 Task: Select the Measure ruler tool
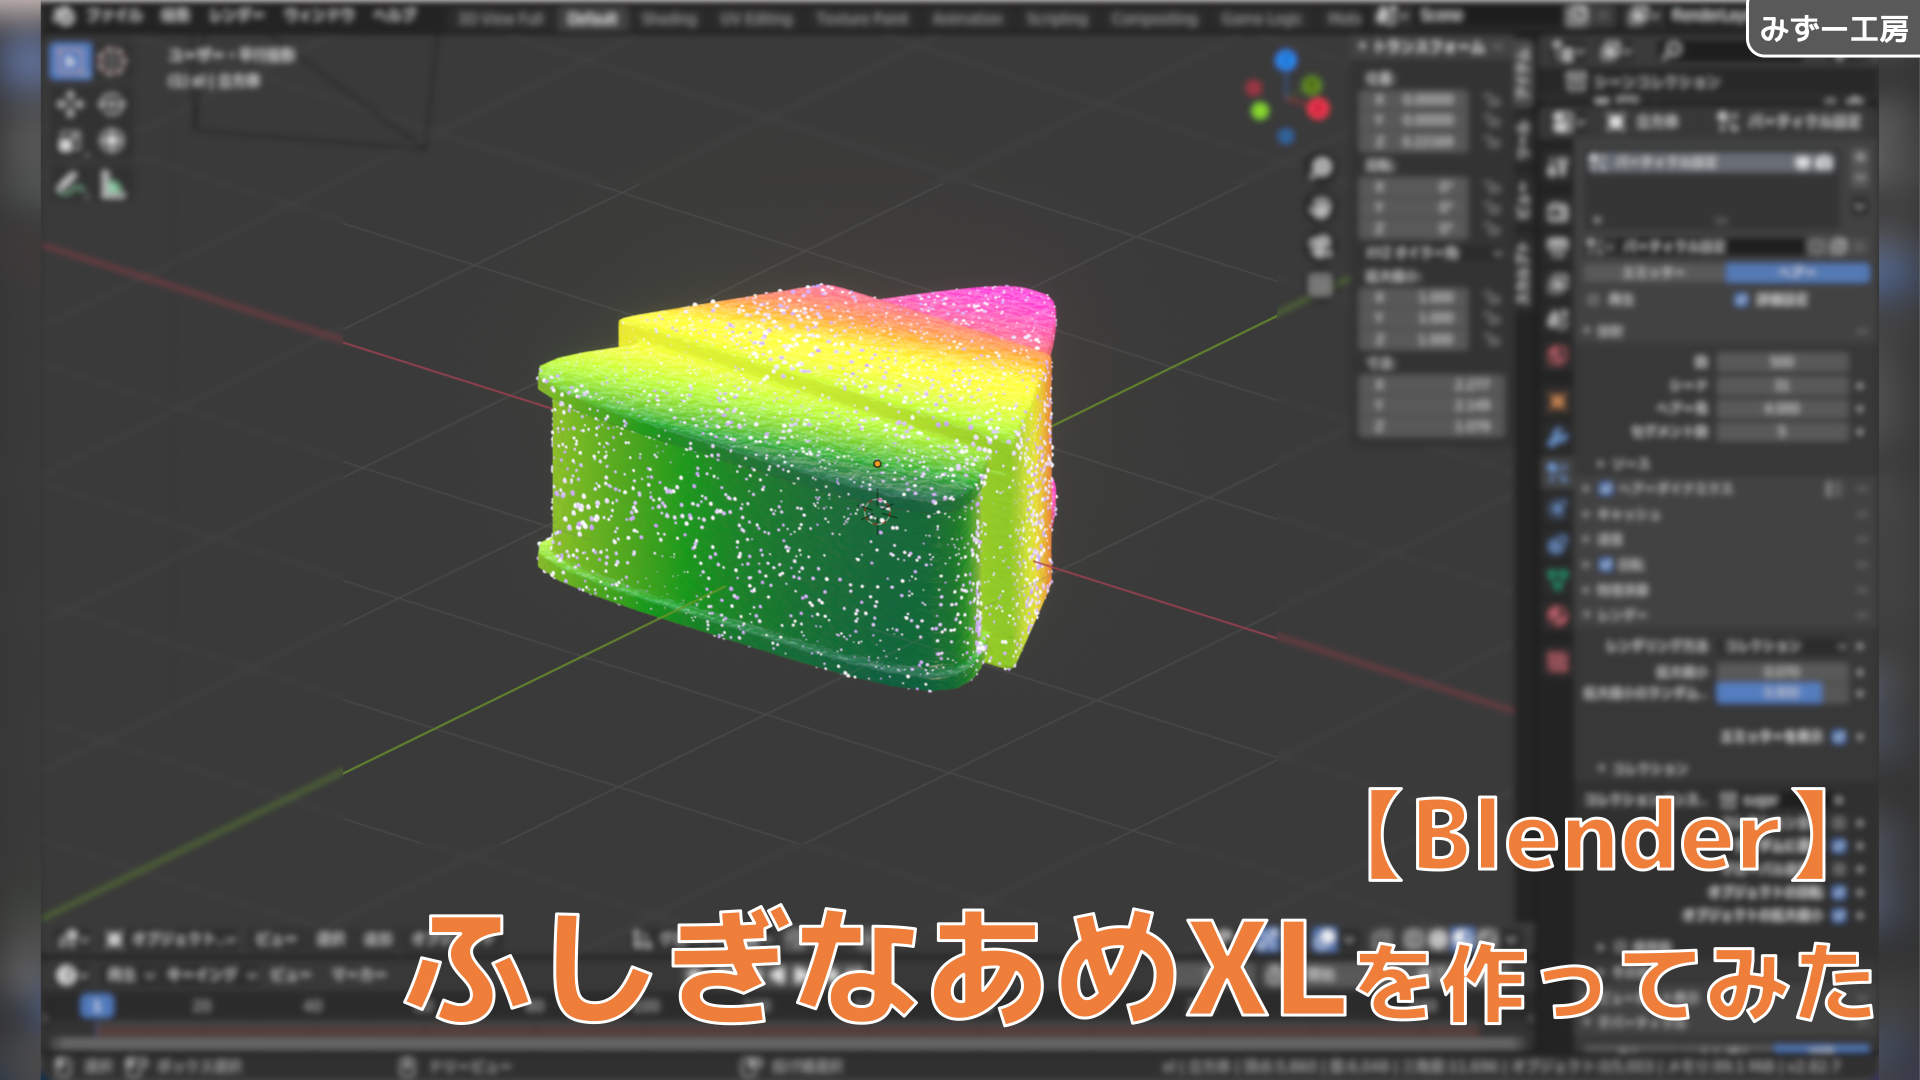tap(112, 185)
